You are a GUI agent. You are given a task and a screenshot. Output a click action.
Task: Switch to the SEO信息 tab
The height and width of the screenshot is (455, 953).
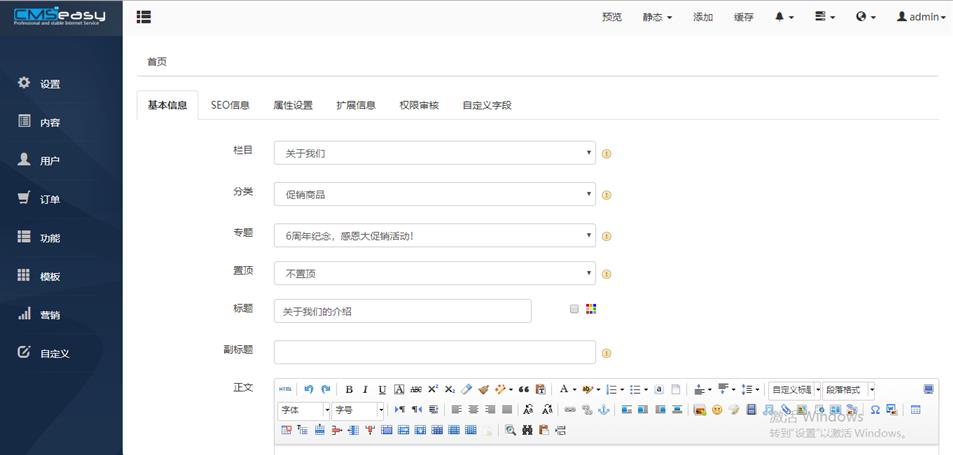[x=230, y=105]
